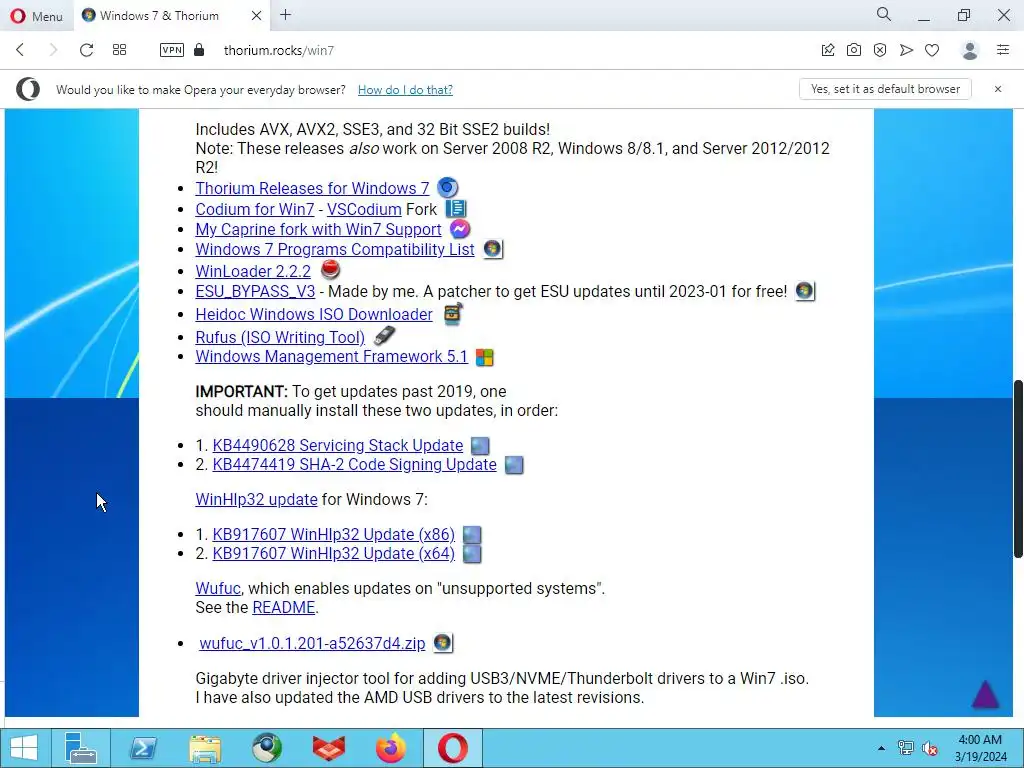Click the blue document icon beside Codium
1024x768 pixels.
[x=456, y=208]
